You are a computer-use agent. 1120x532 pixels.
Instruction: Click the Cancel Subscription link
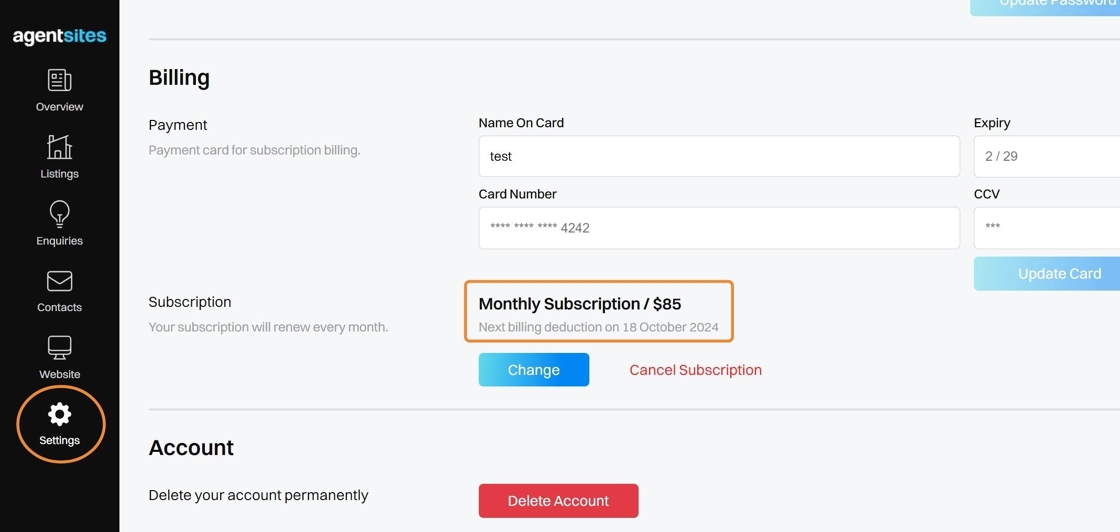click(695, 370)
